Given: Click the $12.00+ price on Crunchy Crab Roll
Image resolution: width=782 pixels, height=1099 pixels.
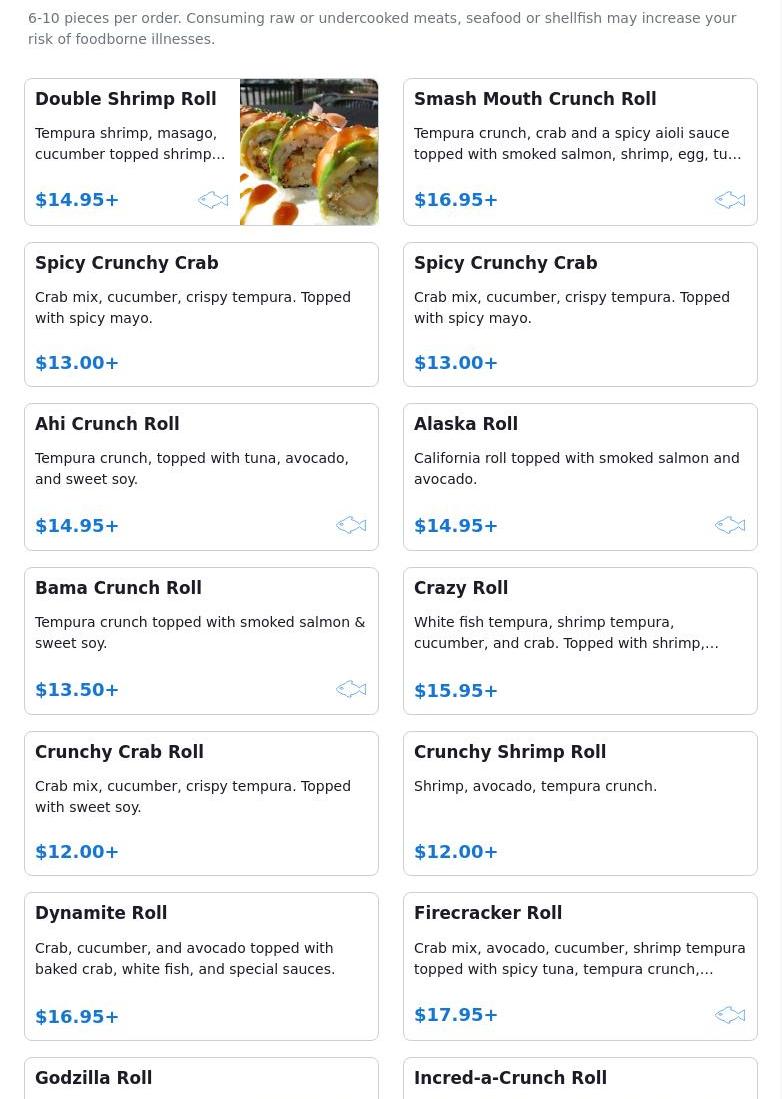Looking at the screenshot, I should 77,852.
